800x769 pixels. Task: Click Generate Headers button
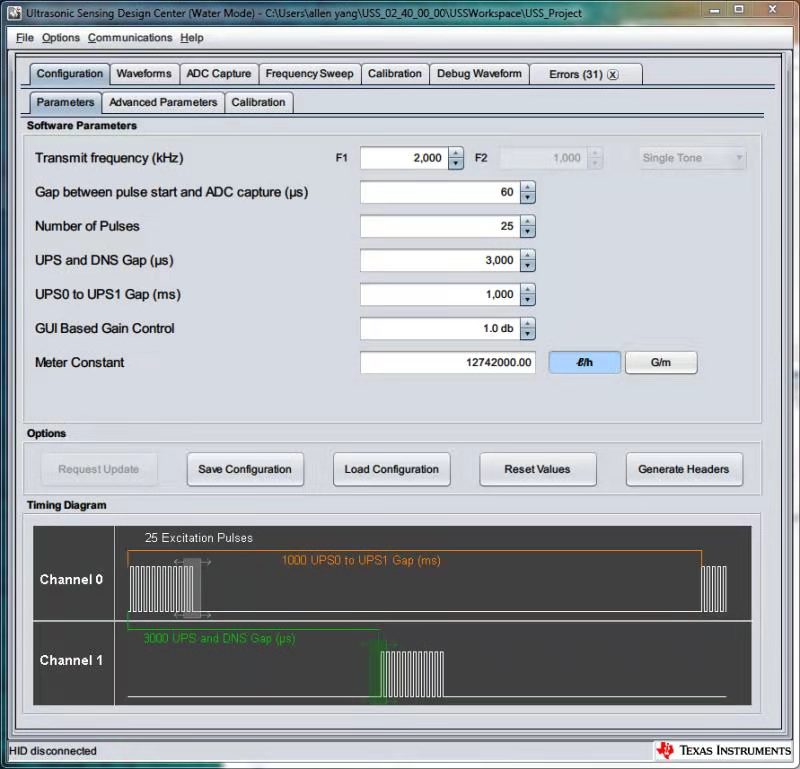point(684,469)
